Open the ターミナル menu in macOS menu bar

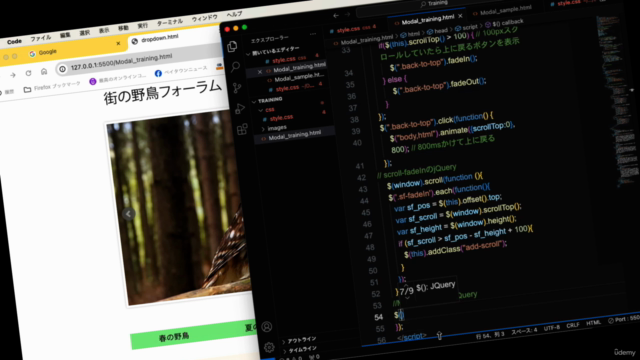click(x=169, y=22)
